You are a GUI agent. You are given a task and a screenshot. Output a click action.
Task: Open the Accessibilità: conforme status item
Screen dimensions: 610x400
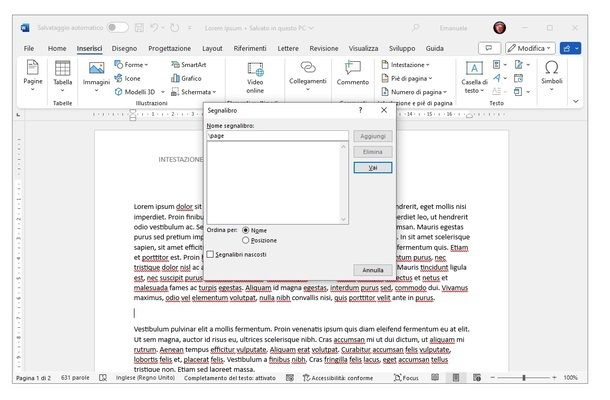click(338, 377)
